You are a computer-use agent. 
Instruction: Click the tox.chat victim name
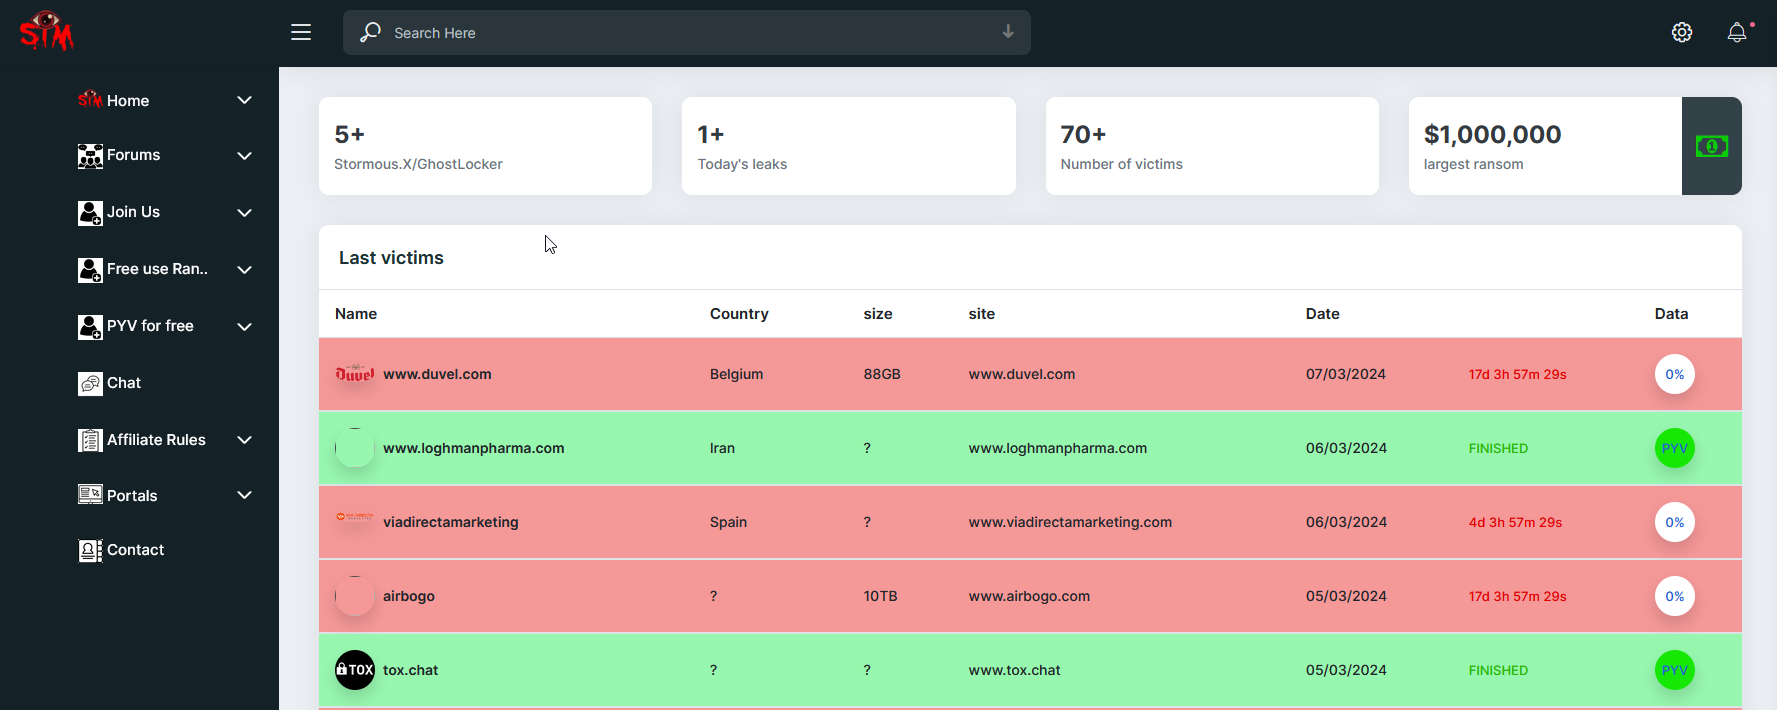click(x=410, y=670)
